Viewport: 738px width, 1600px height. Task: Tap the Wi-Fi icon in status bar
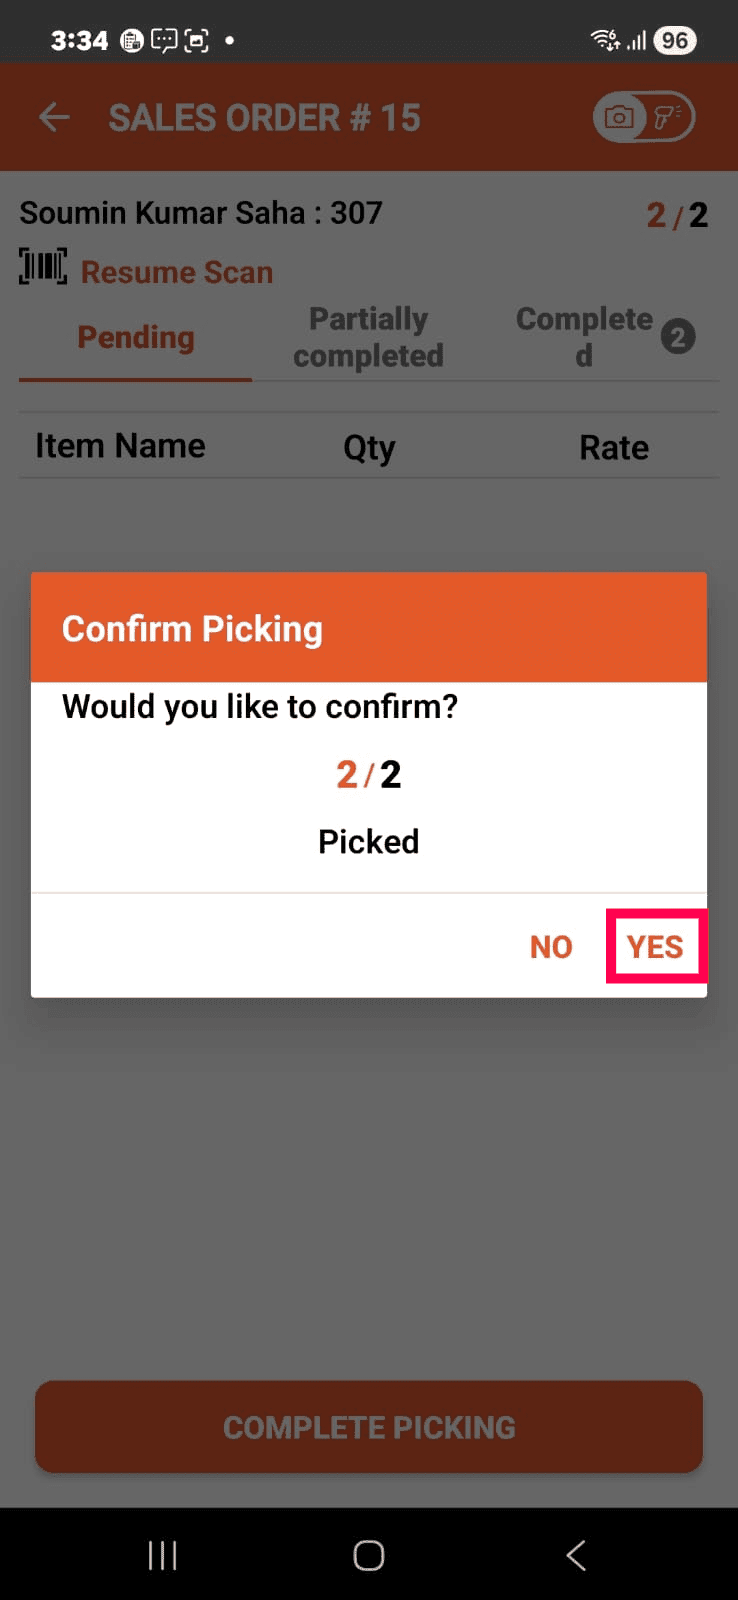604,40
